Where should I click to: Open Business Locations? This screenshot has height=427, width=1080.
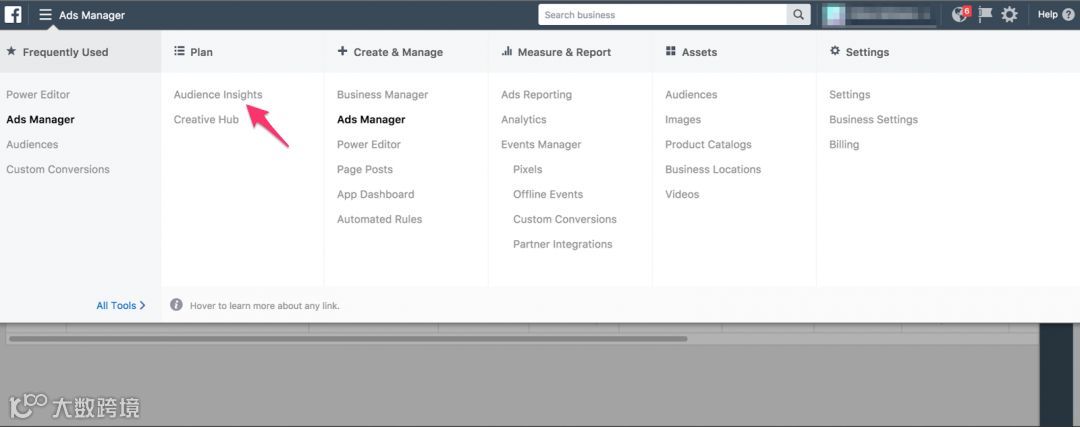[x=713, y=169]
